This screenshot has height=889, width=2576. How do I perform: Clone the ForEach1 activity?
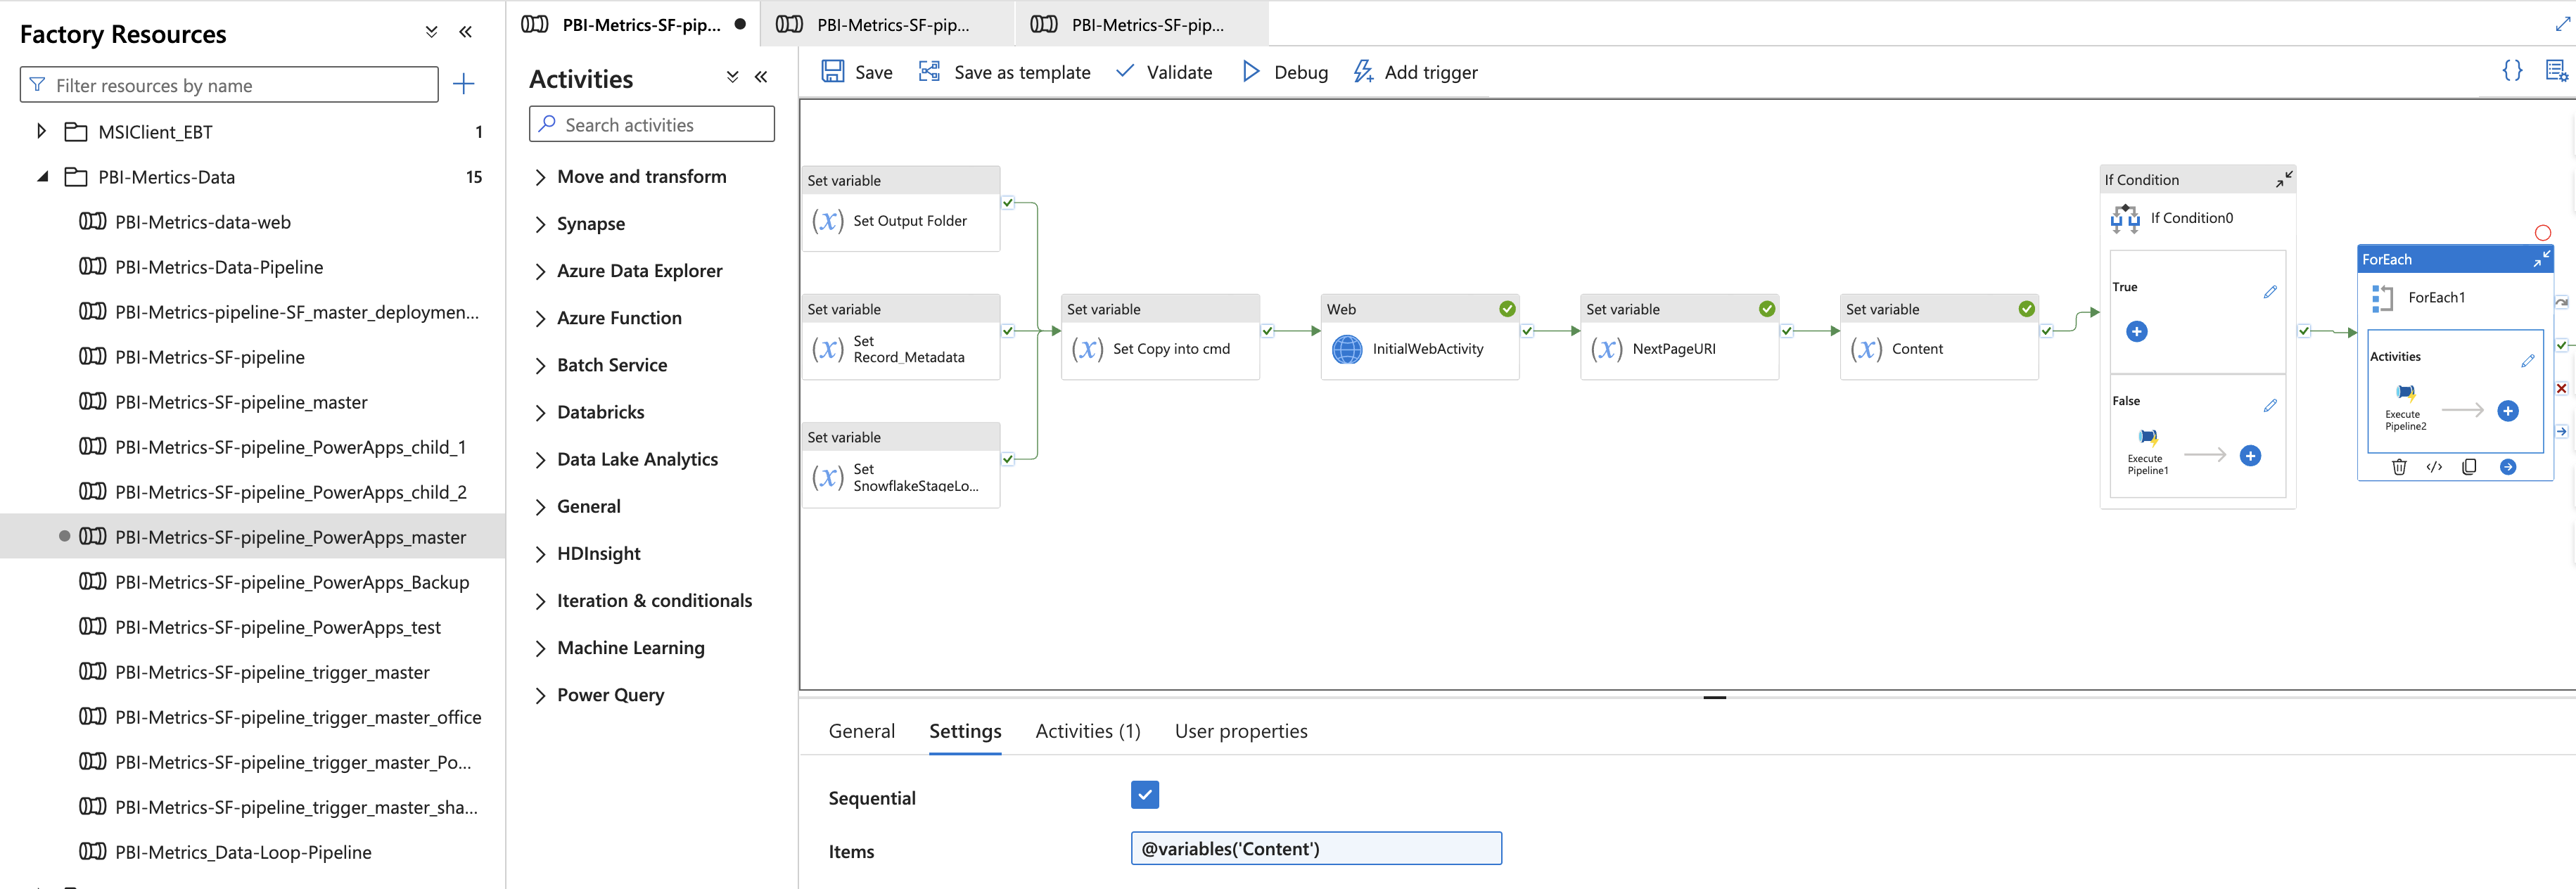coord(2469,467)
